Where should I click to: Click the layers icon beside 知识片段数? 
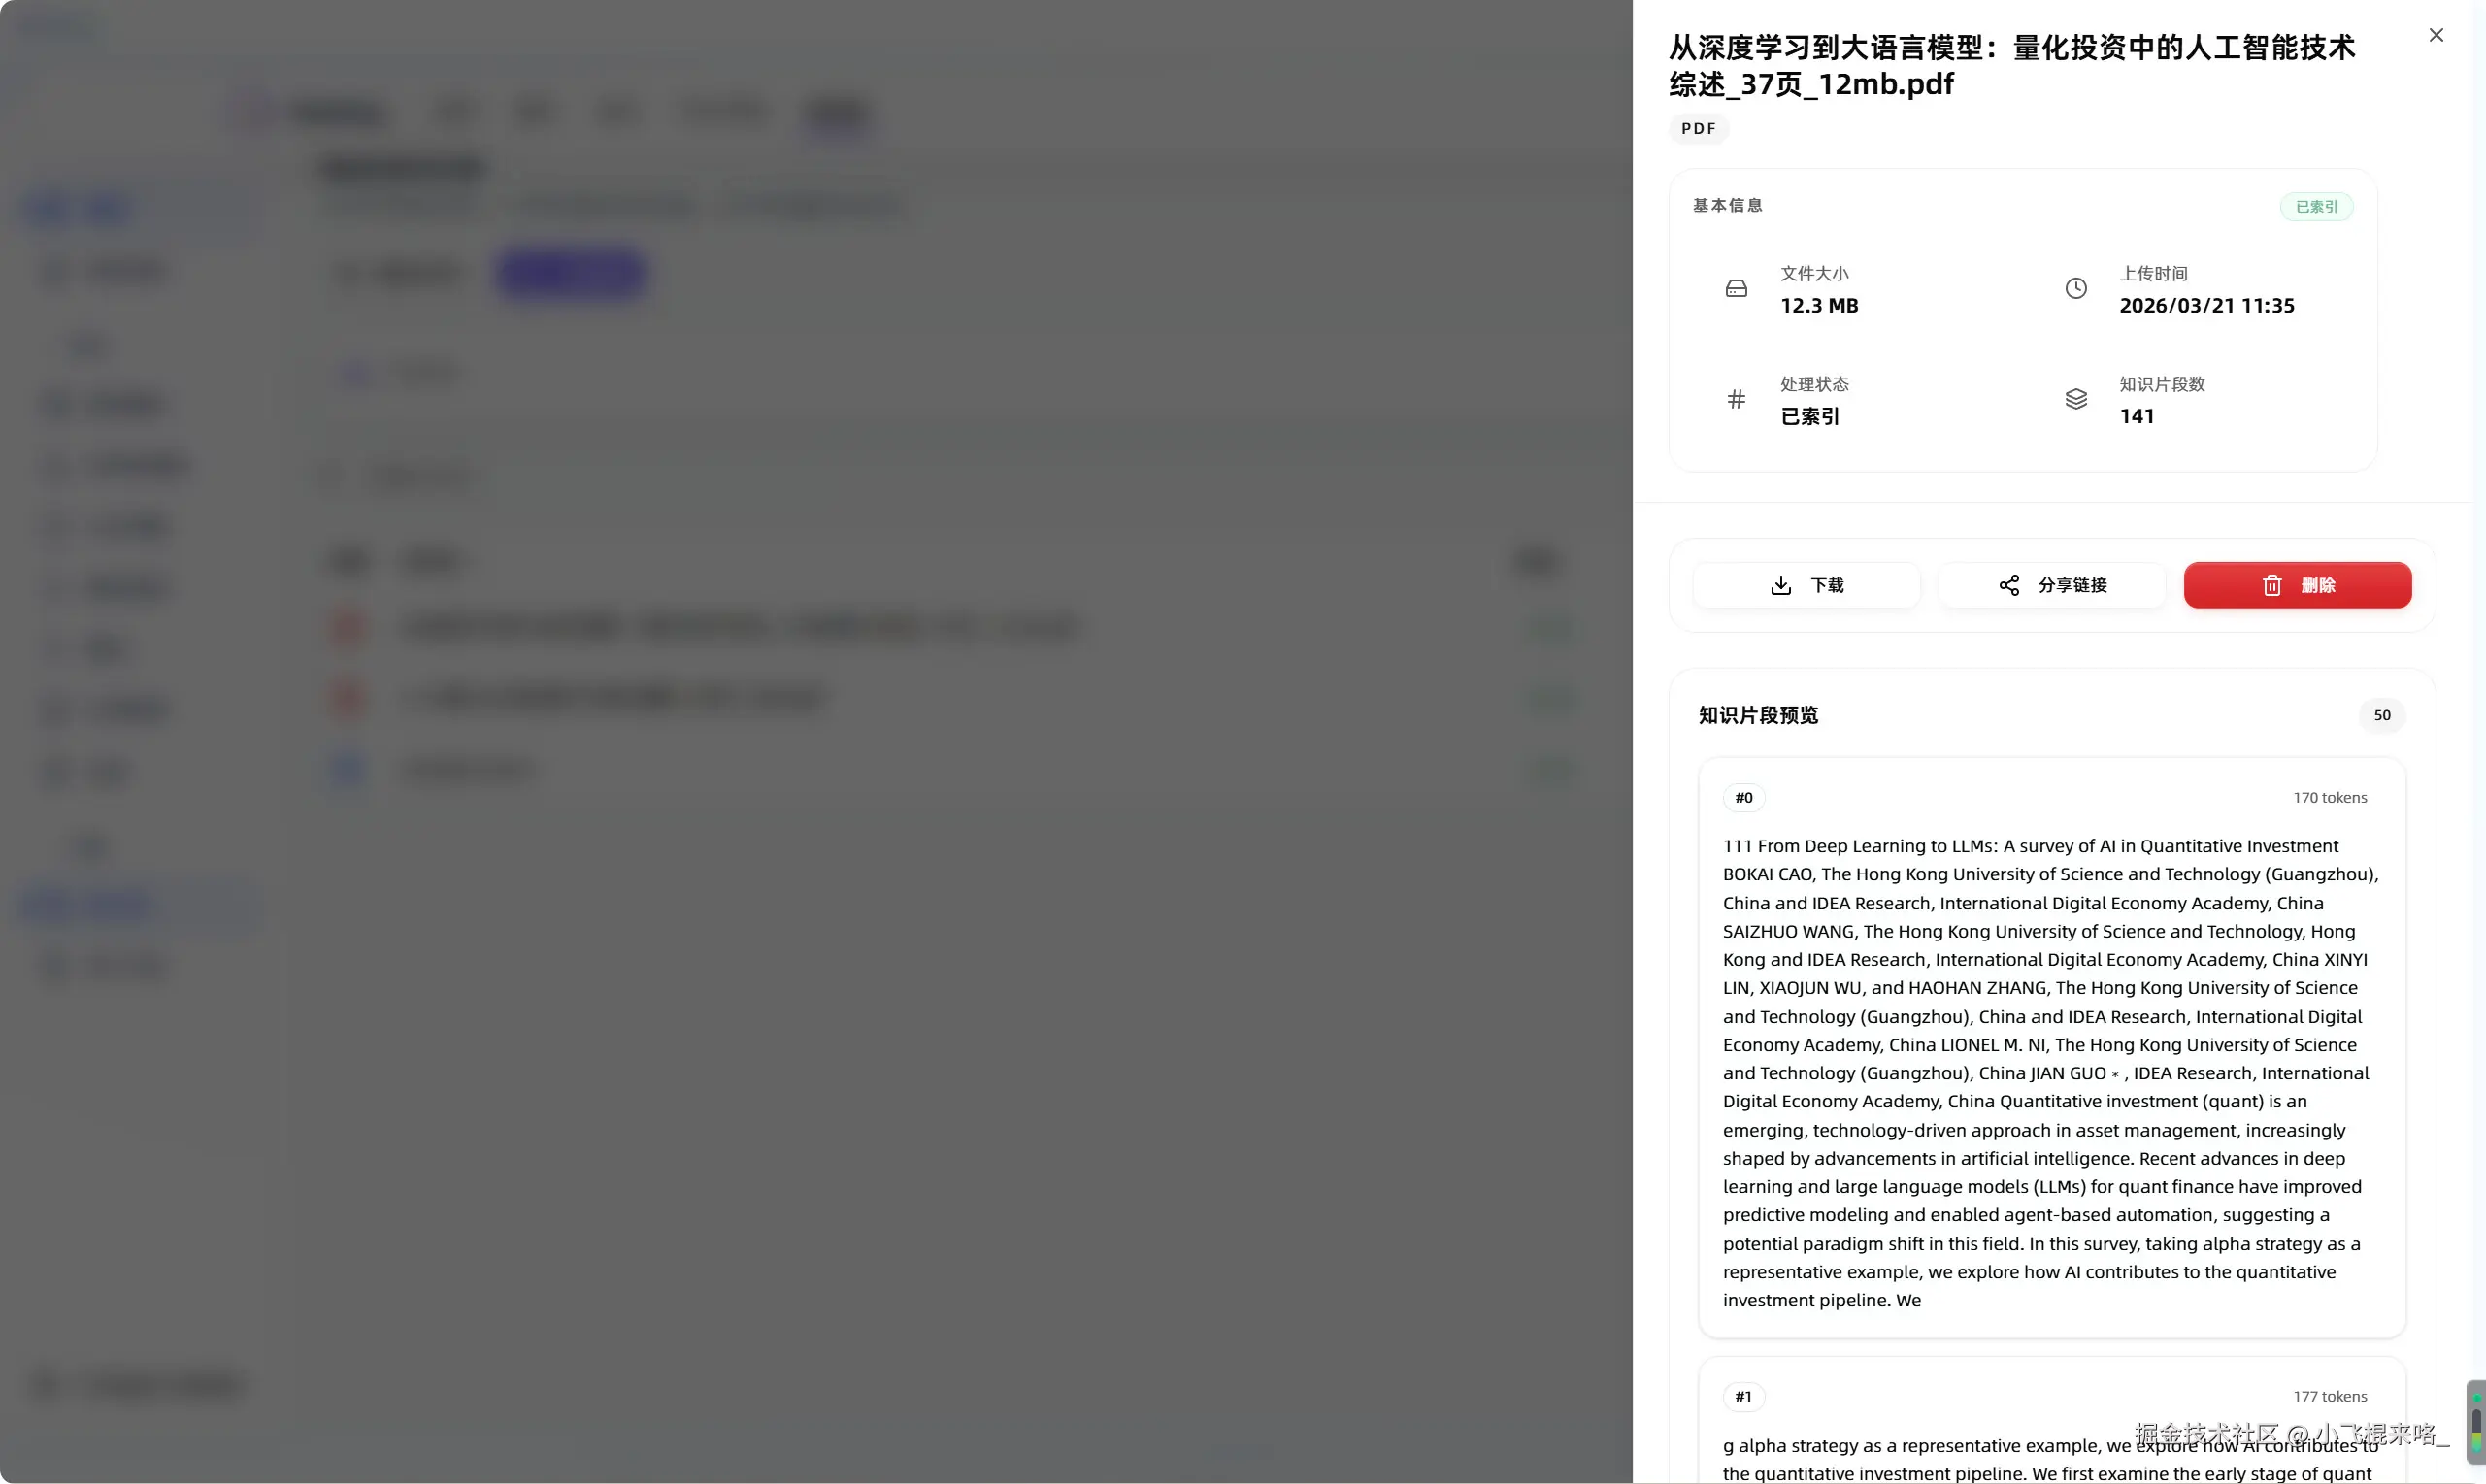click(2075, 399)
